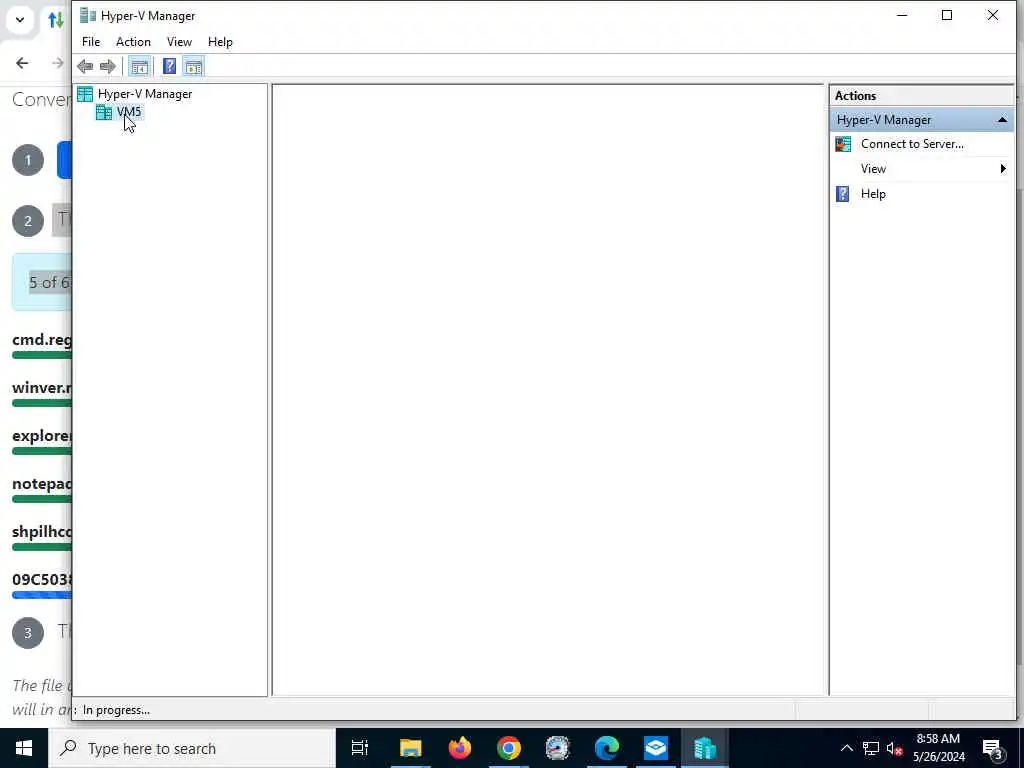Toggle the Show/Hide Console Tree toolbar icon
The height and width of the screenshot is (768, 1024).
[x=139, y=66]
